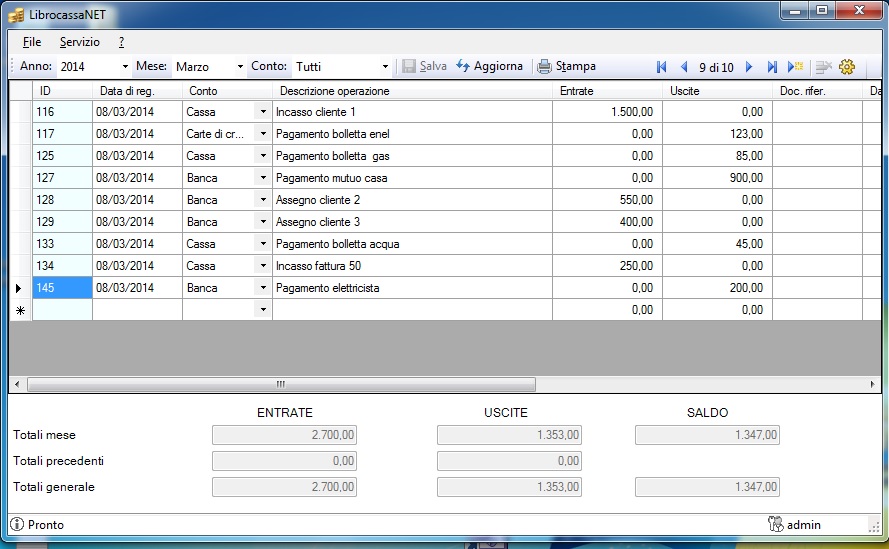Click the ID column header
889x549 pixels.
(x=62, y=91)
